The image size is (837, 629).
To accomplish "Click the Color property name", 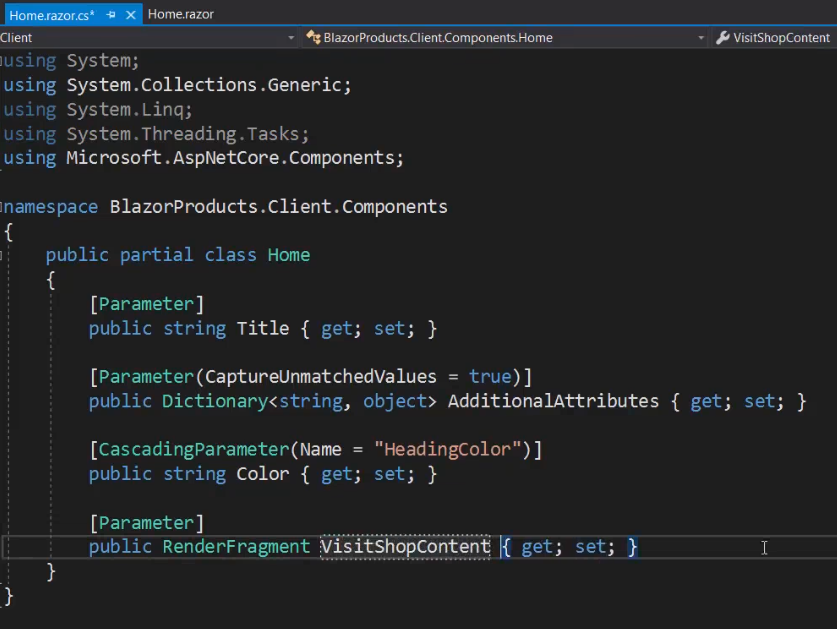I will 263,474.
